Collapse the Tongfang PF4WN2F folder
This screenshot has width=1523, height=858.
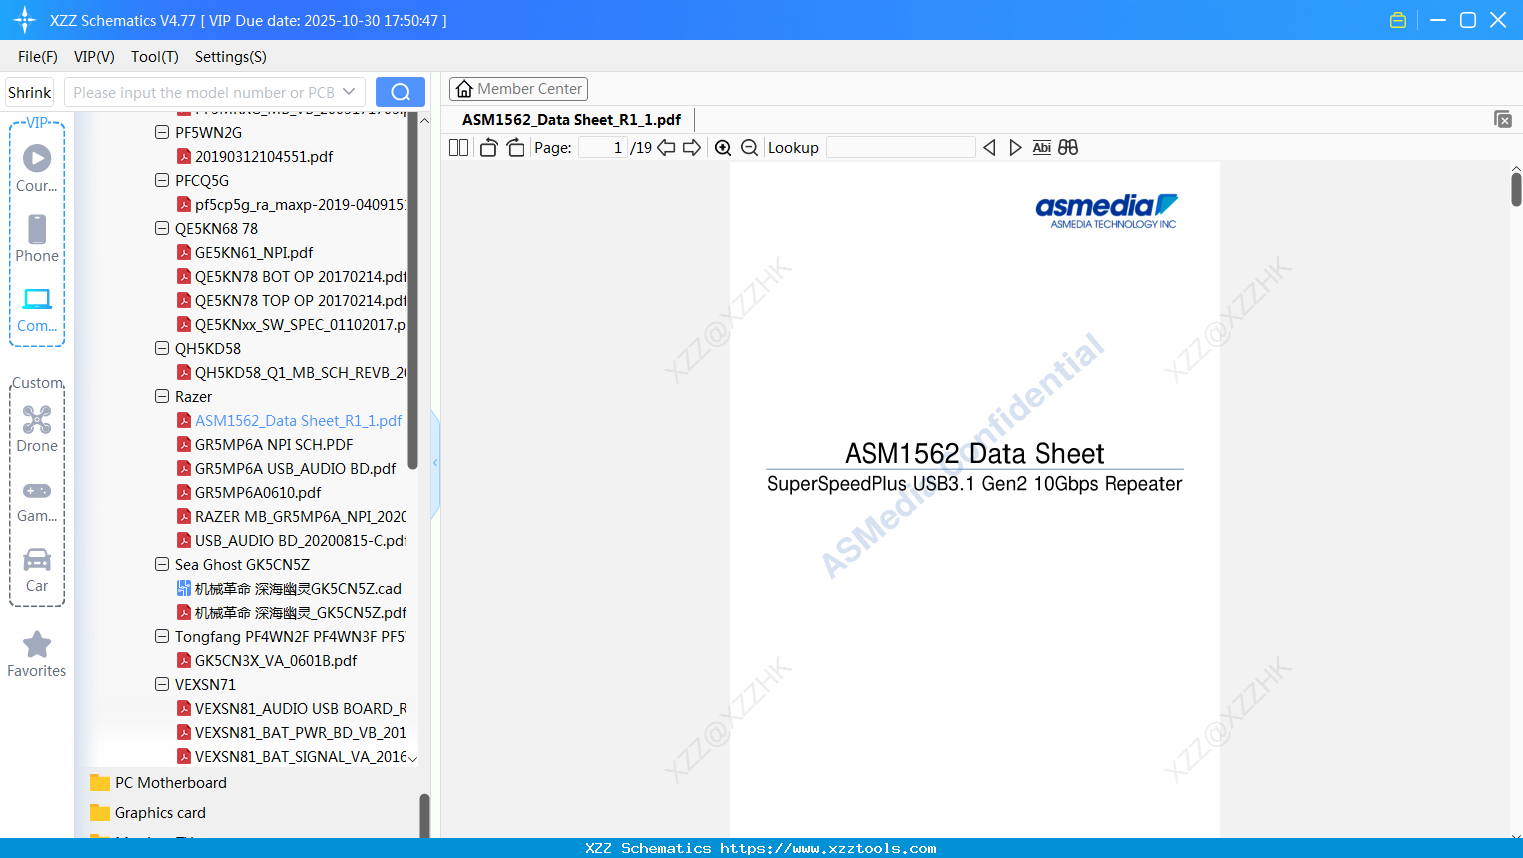pos(162,636)
